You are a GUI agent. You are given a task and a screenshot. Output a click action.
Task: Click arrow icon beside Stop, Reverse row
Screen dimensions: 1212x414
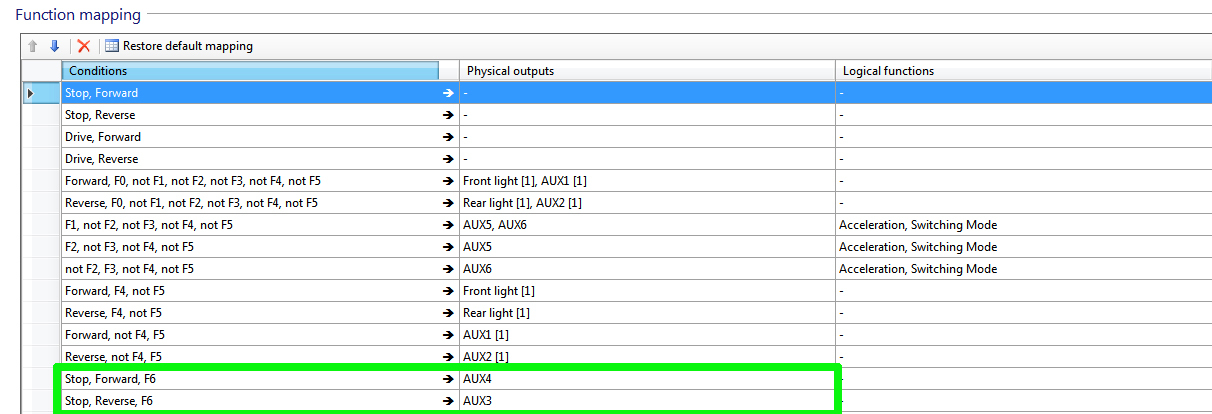click(x=448, y=115)
